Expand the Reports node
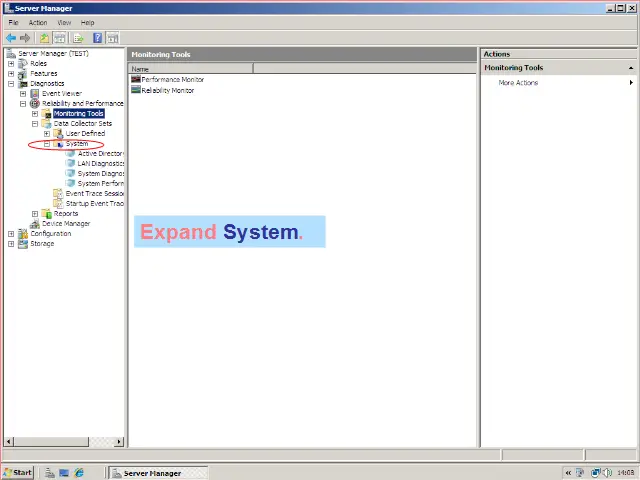640x480 pixels. (x=35, y=214)
